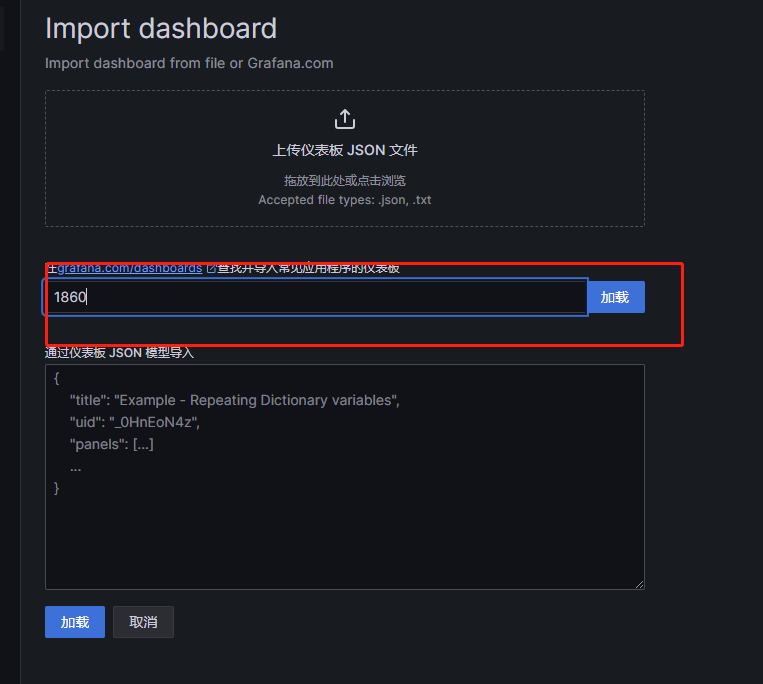This screenshot has height=684, width=763.
Task: Click the blue 加载 button beside the ID field
Action: 615,297
